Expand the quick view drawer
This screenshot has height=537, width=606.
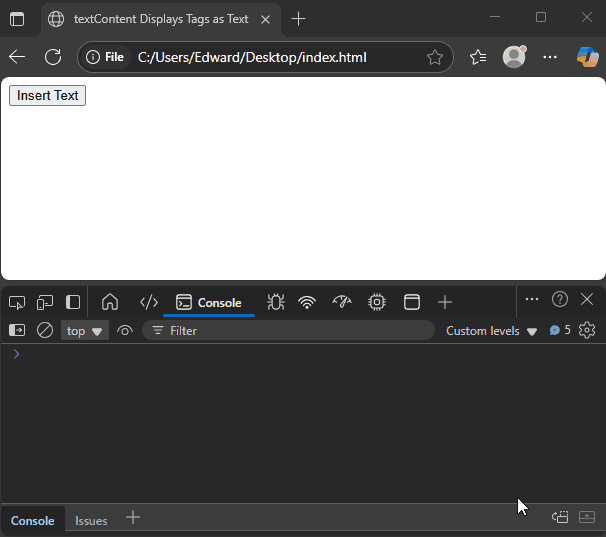tap(587, 517)
